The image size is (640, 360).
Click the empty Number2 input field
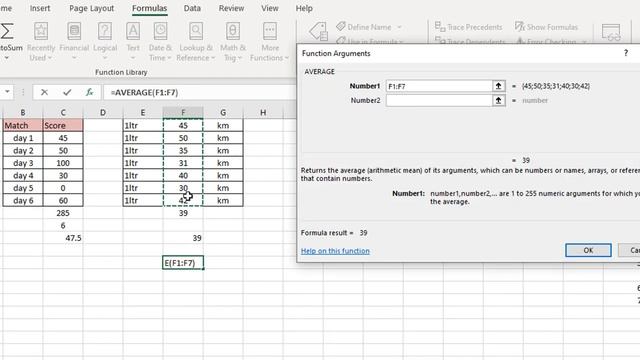pos(439,100)
